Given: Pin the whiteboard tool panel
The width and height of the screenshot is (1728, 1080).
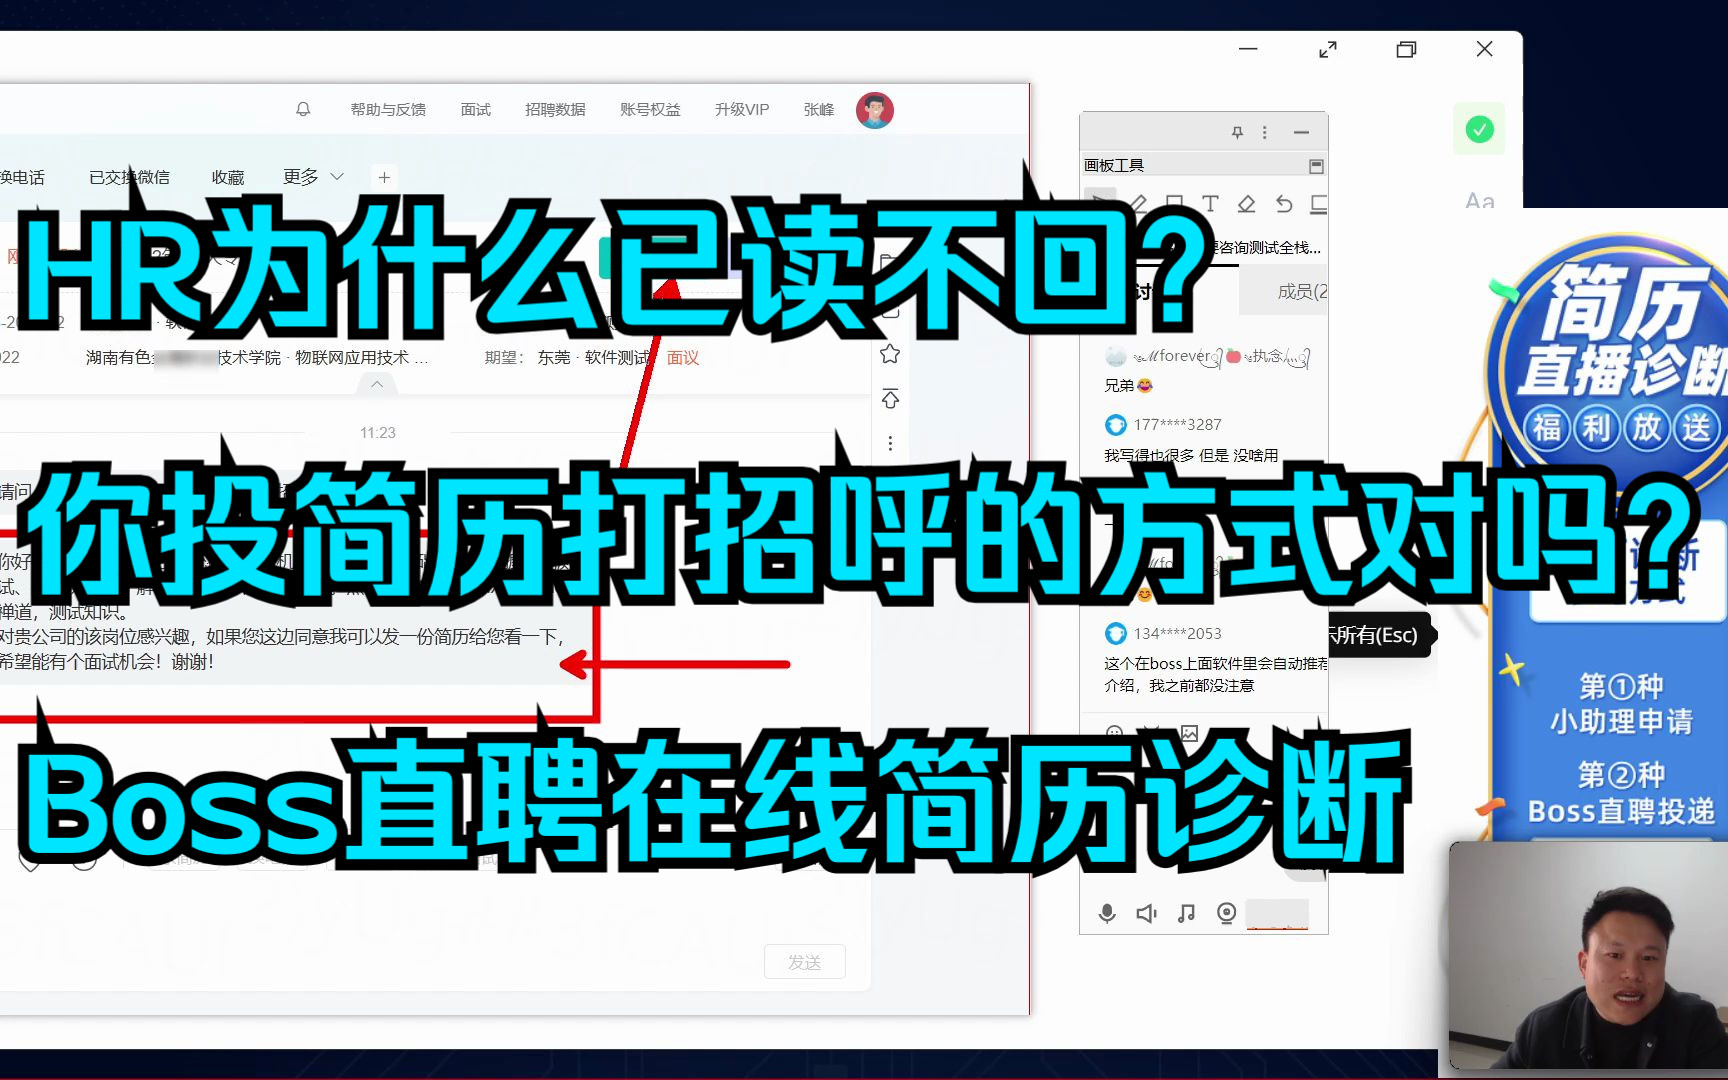Looking at the screenshot, I should (1237, 132).
